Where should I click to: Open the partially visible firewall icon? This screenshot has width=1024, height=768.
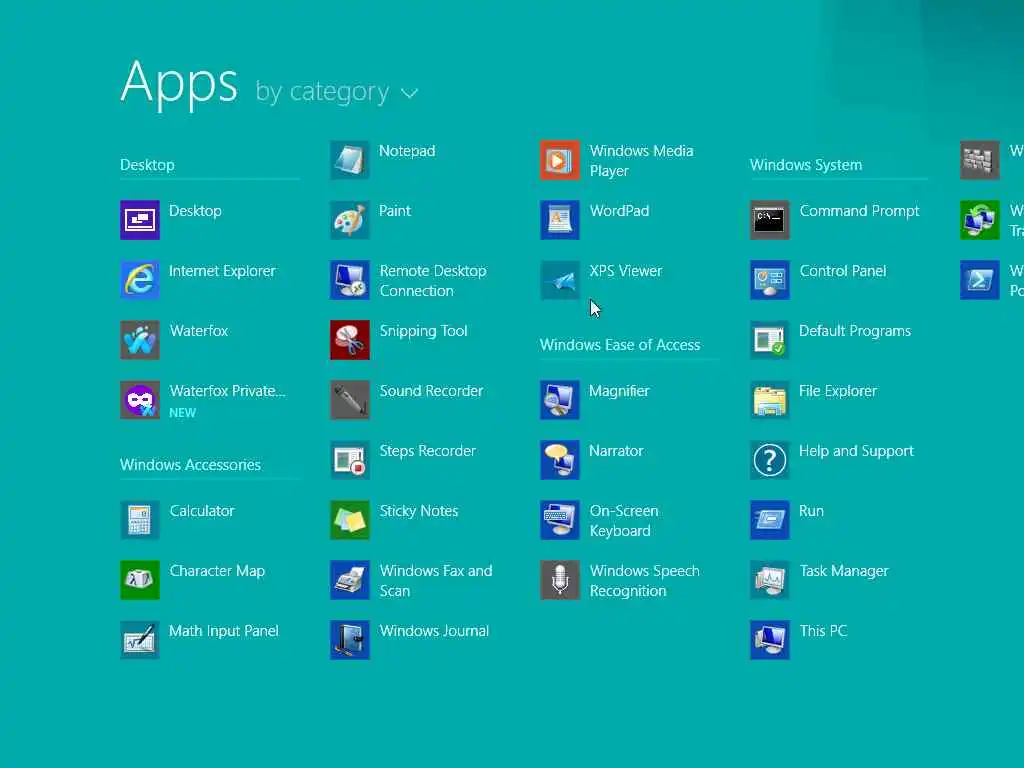pyautogui.click(x=980, y=160)
